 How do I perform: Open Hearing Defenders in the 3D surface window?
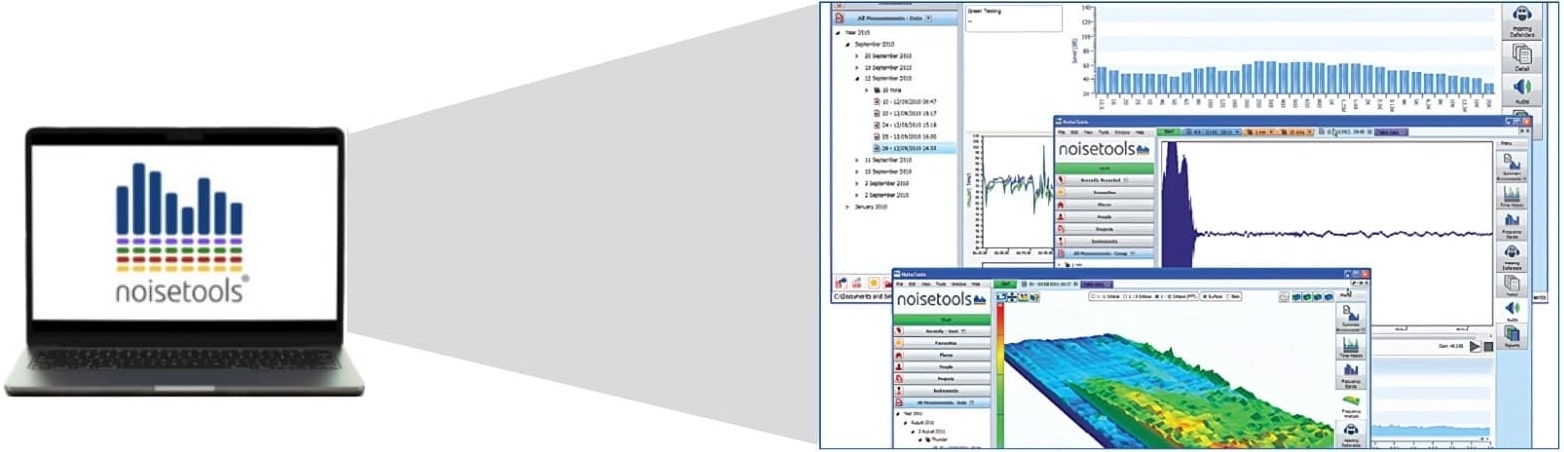(1351, 434)
